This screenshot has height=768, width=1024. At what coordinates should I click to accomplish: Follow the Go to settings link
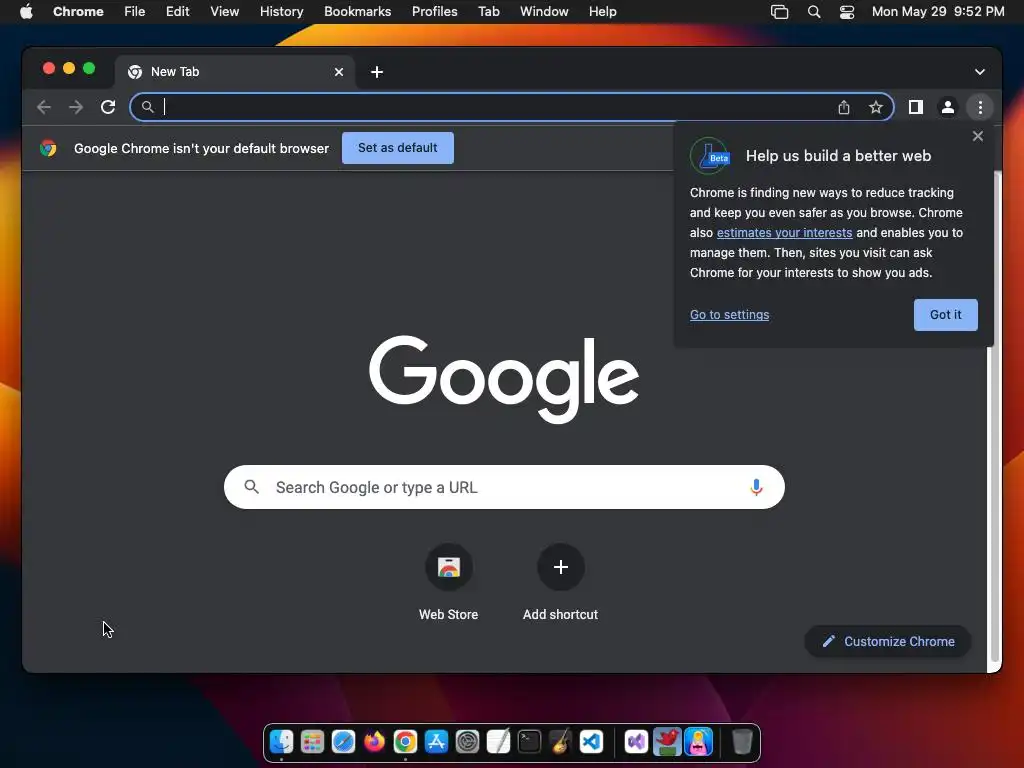click(729, 315)
